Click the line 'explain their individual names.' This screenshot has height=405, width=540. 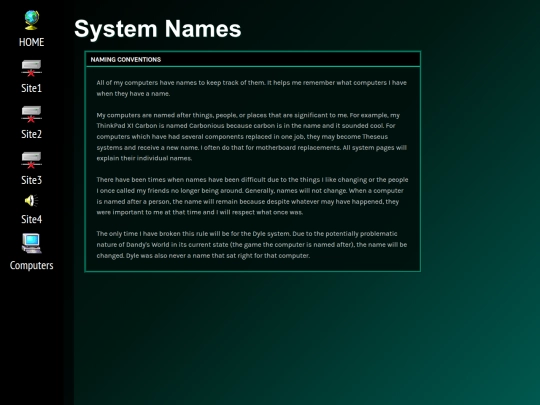(x=144, y=158)
